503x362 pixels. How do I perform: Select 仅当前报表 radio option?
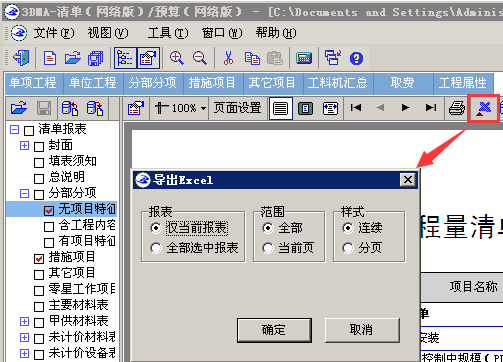[x=189, y=228]
